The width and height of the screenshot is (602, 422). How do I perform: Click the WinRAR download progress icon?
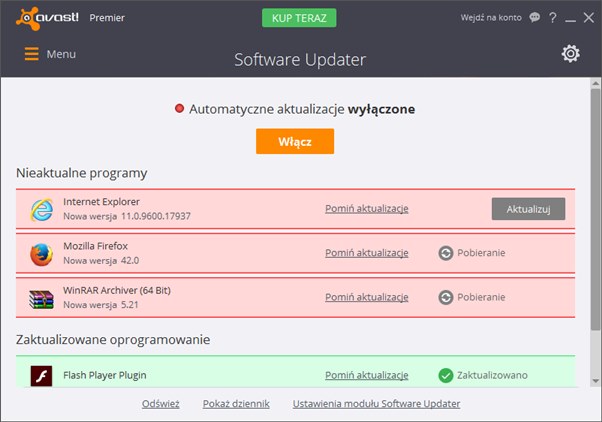446,298
